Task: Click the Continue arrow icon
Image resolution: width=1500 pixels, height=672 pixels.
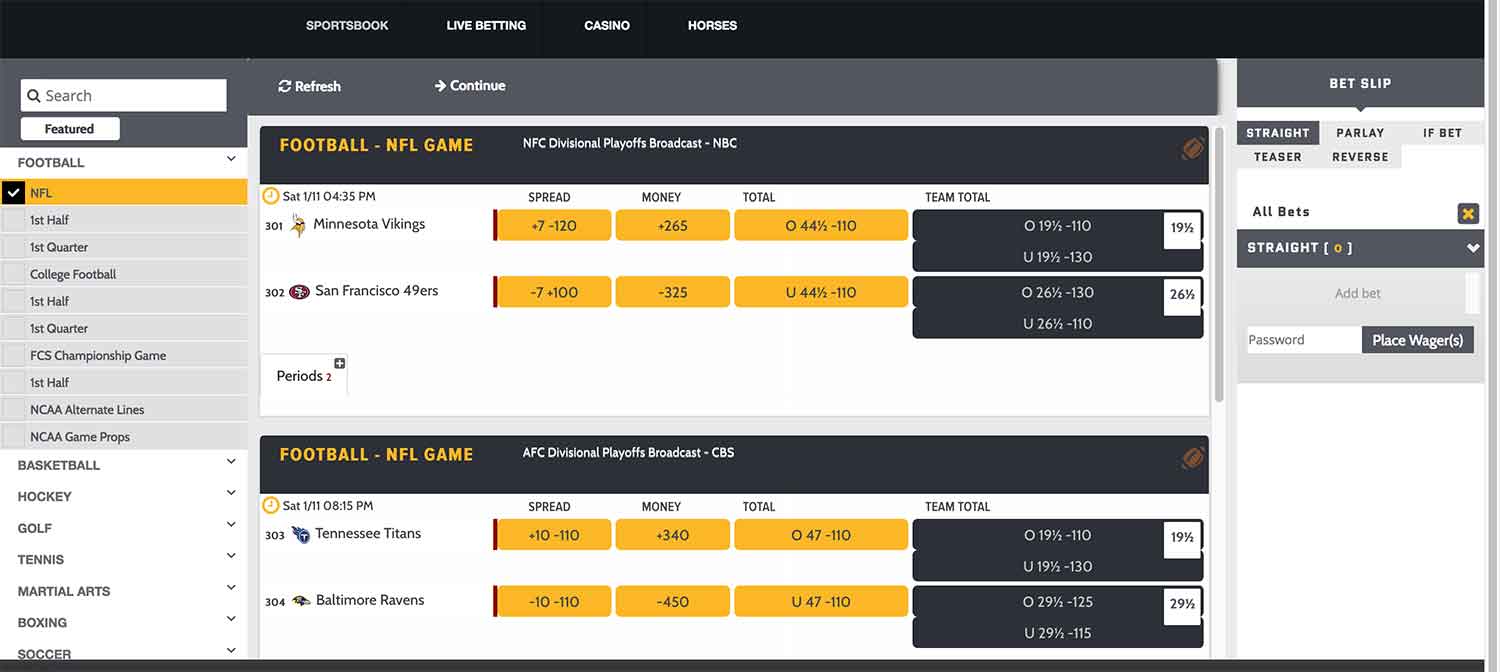Action: click(x=439, y=86)
